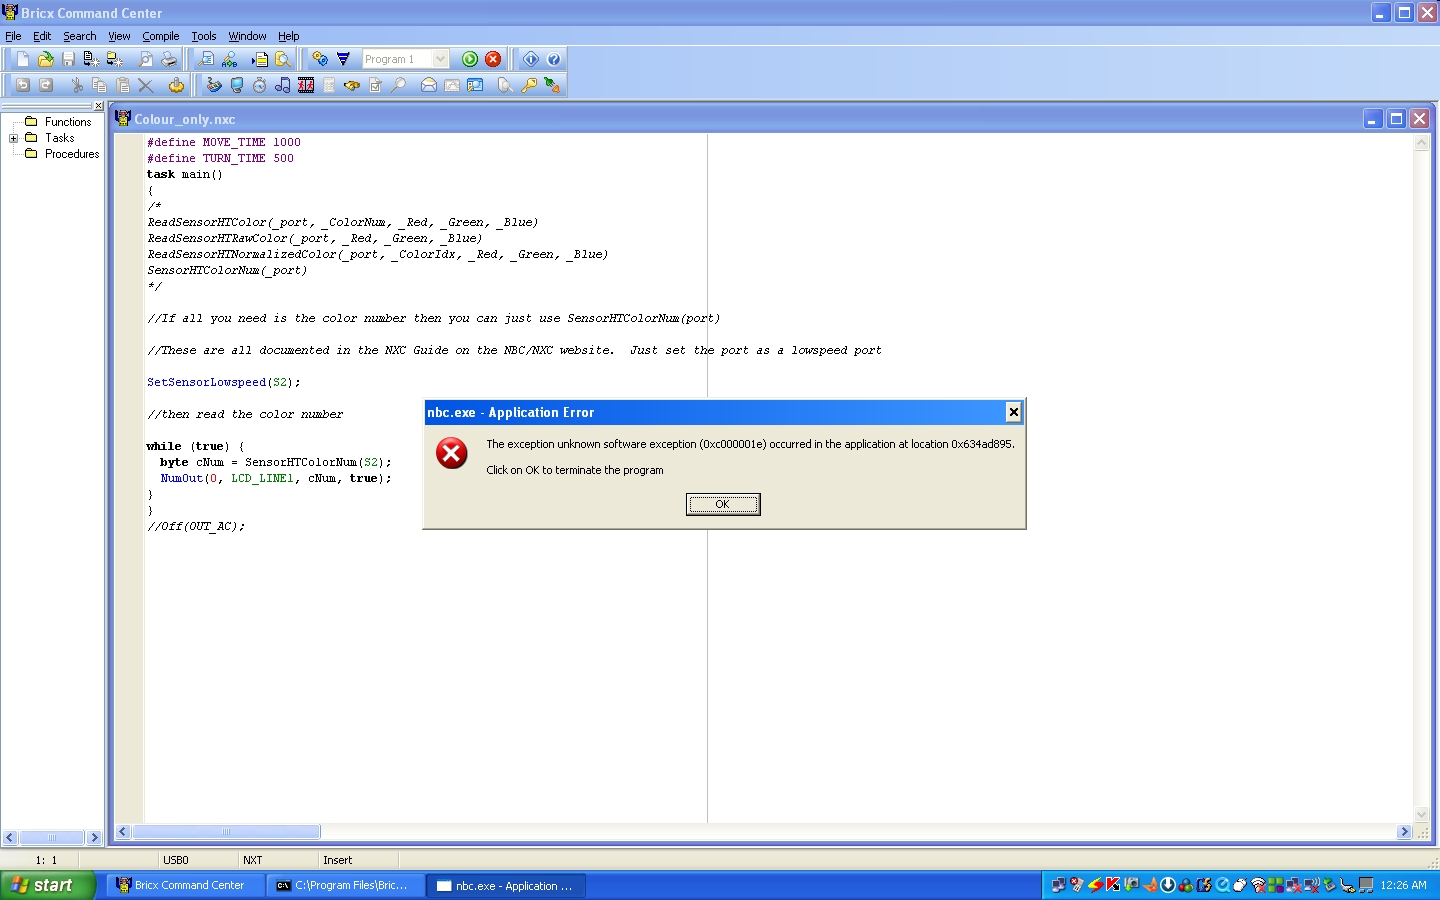Redo the edit from the toolbar
The width and height of the screenshot is (1440, 900).
46,86
